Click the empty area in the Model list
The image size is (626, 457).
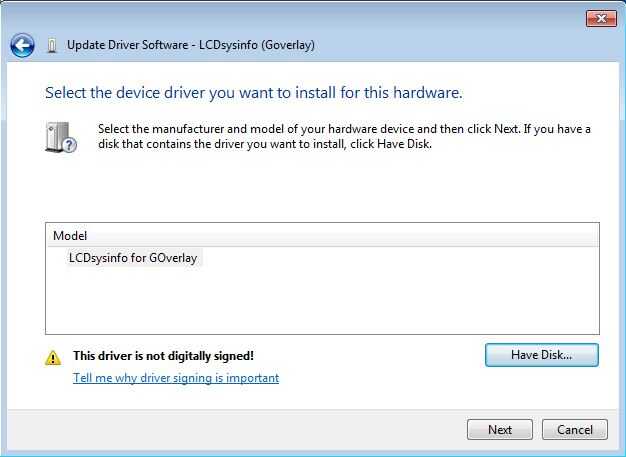322,300
